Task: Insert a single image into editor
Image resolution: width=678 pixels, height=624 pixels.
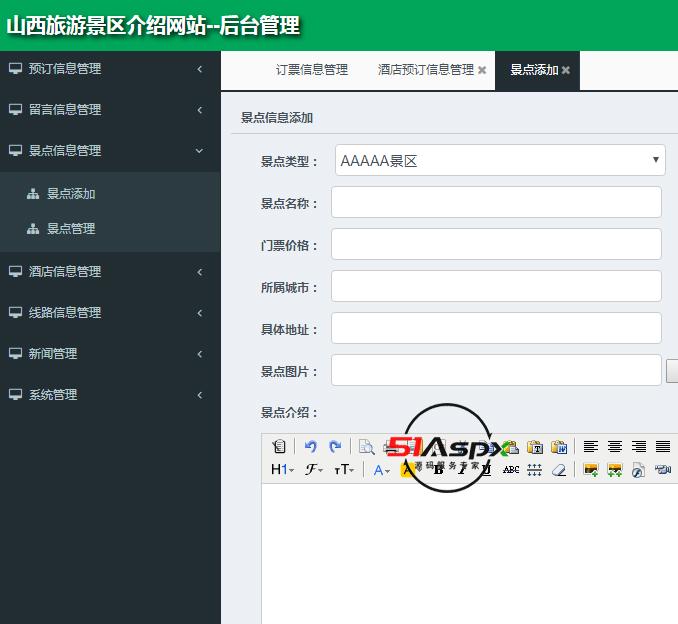Action: (591, 470)
